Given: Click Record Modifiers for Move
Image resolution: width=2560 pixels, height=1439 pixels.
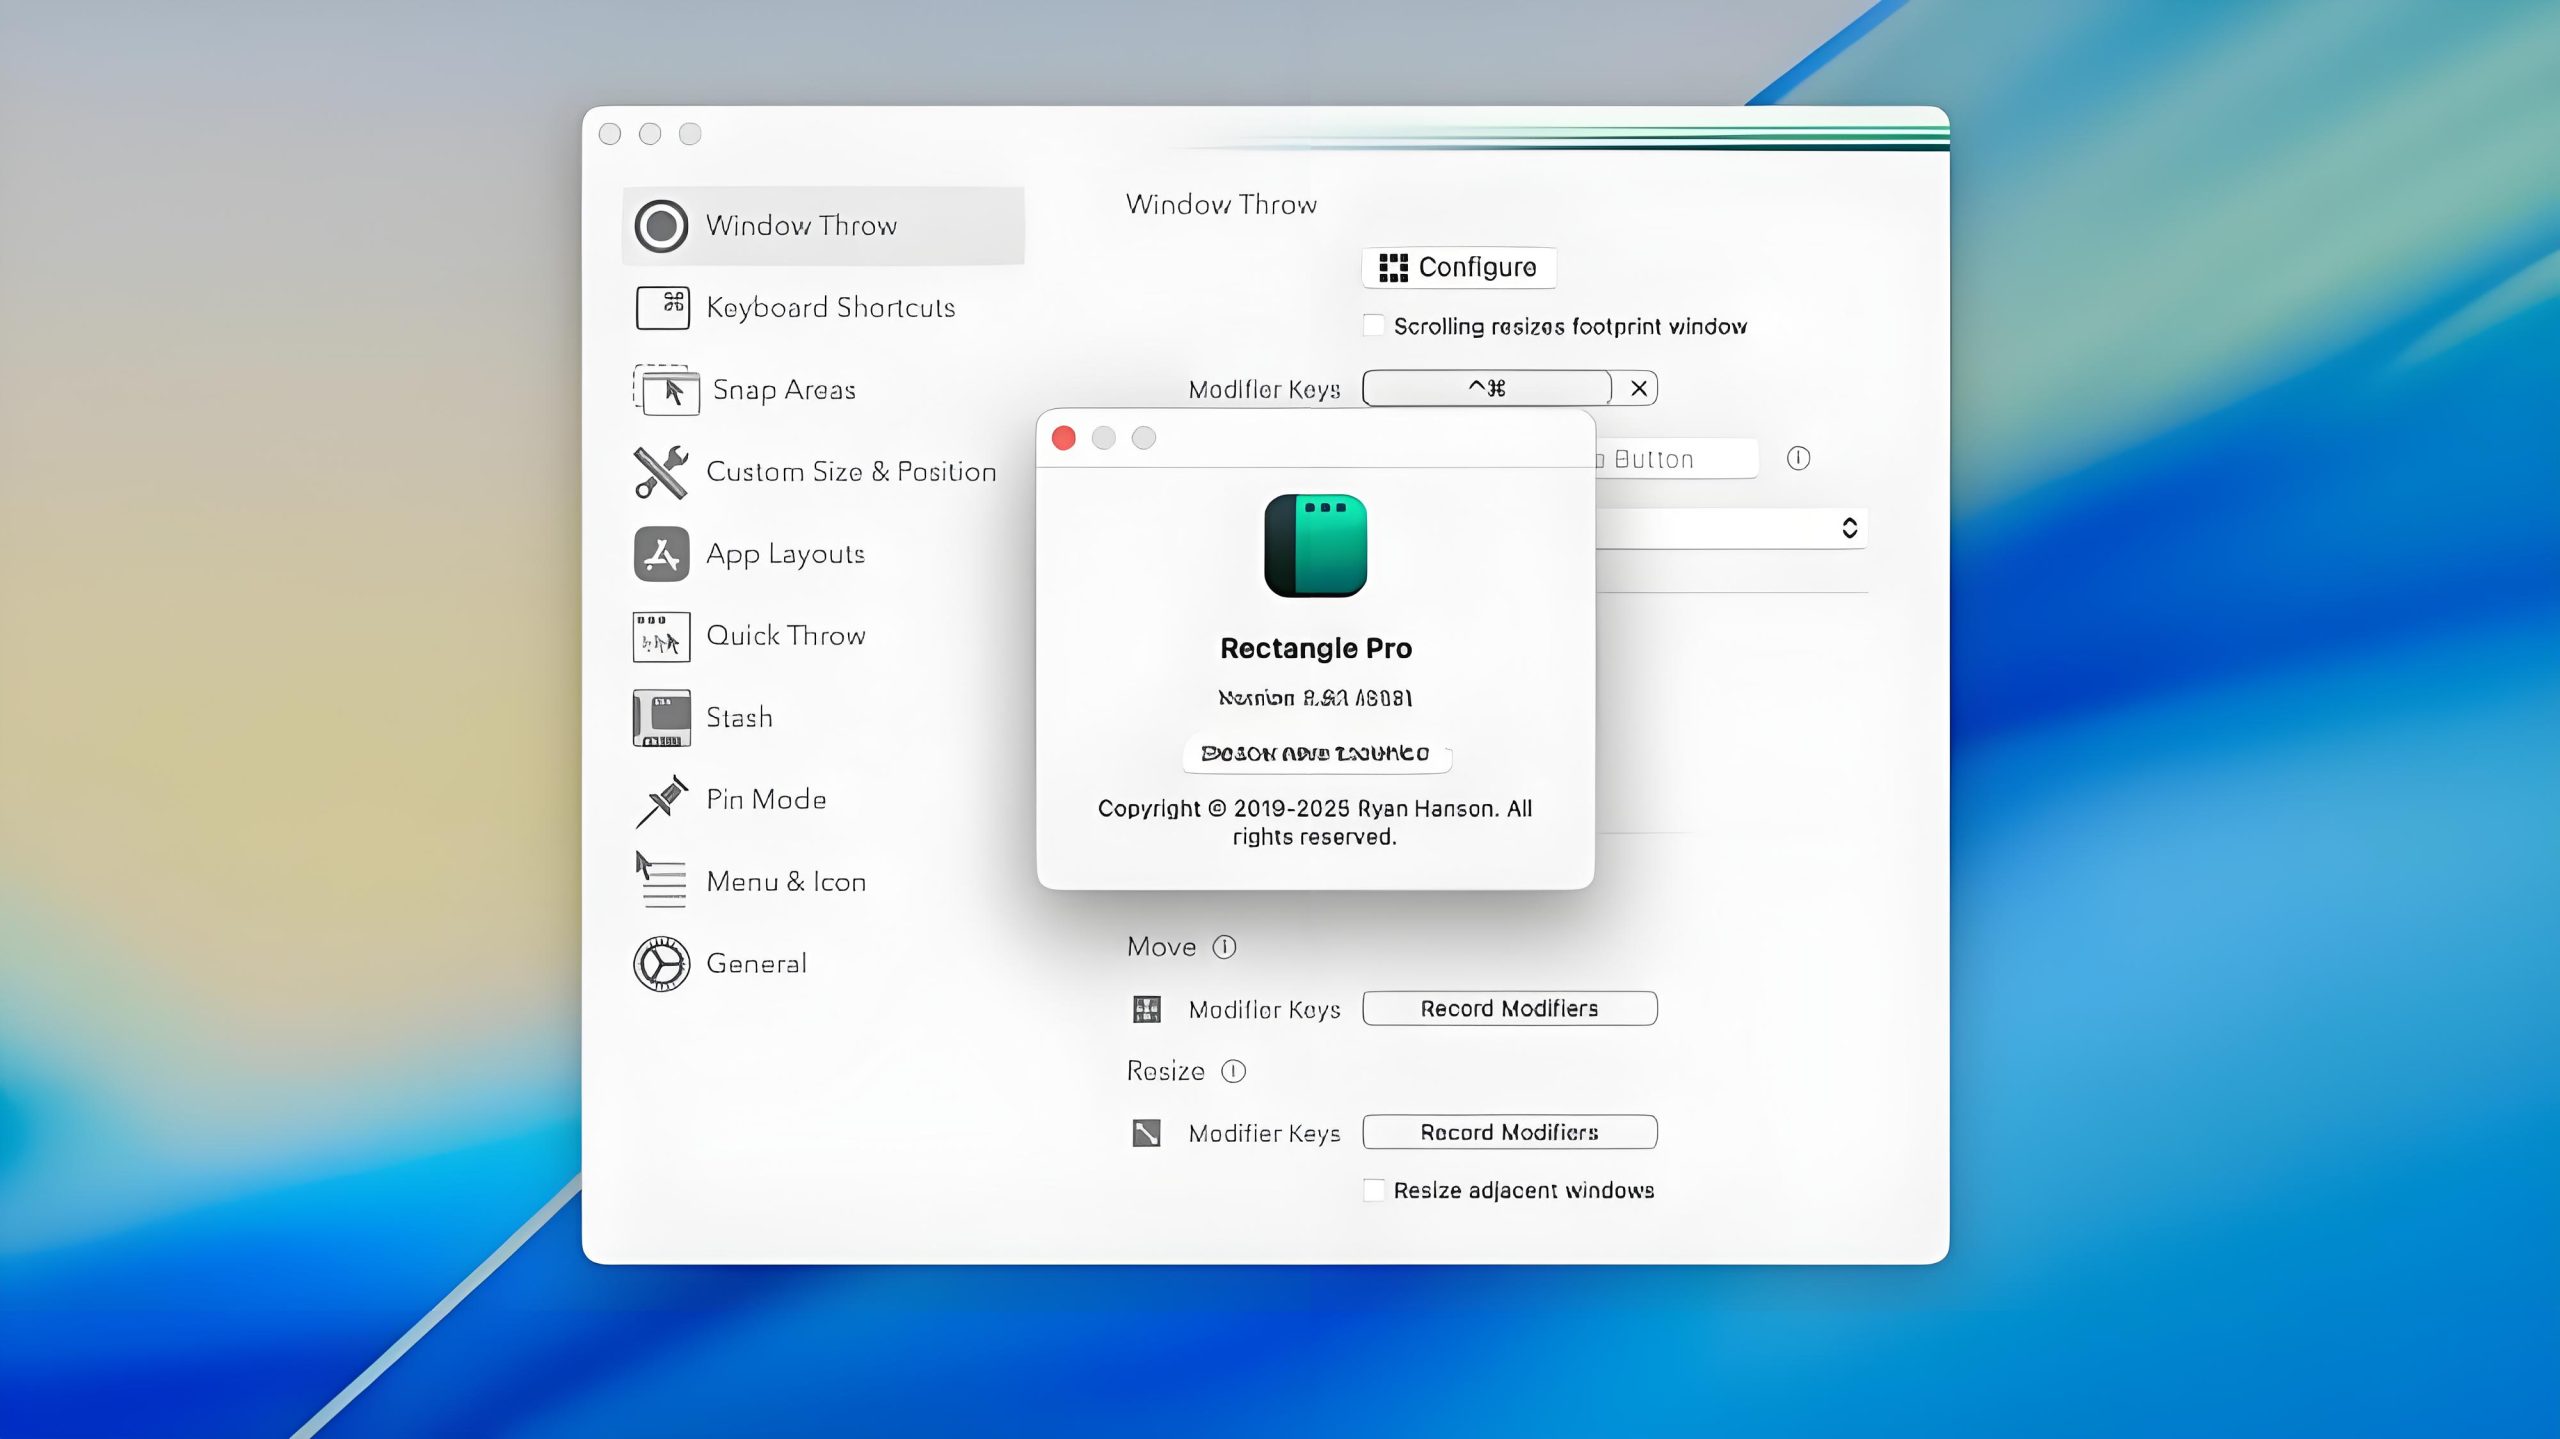Looking at the screenshot, I should (x=1509, y=1008).
